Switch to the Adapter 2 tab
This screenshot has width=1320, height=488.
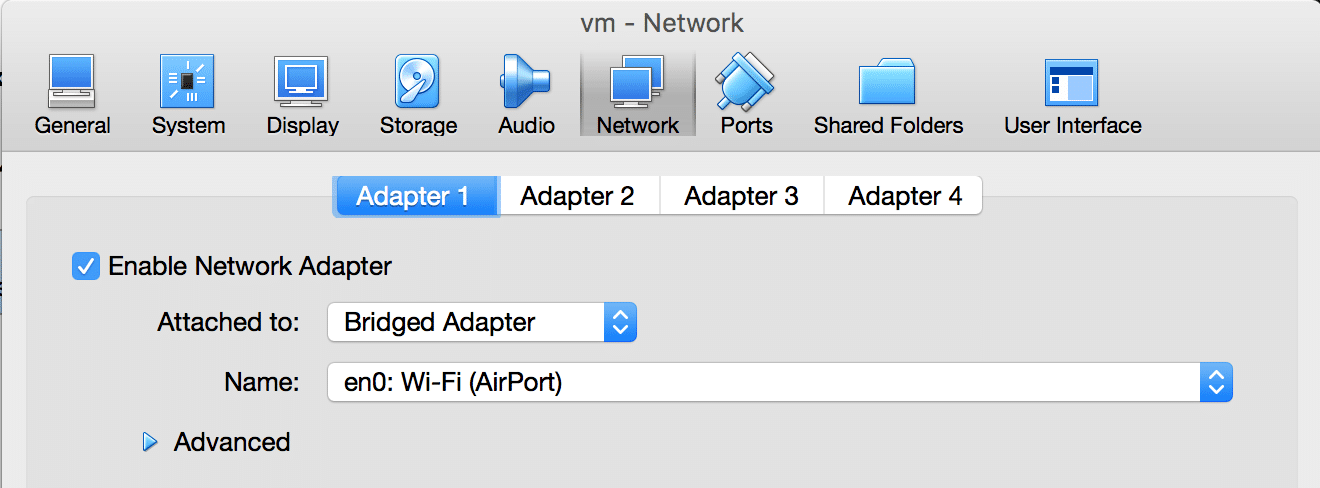[x=578, y=196]
